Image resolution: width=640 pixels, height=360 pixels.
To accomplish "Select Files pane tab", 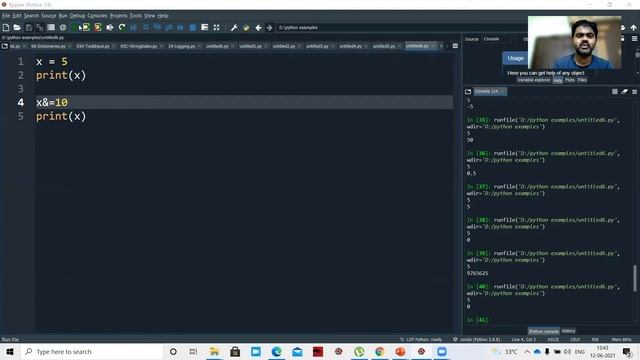I will click(x=582, y=80).
